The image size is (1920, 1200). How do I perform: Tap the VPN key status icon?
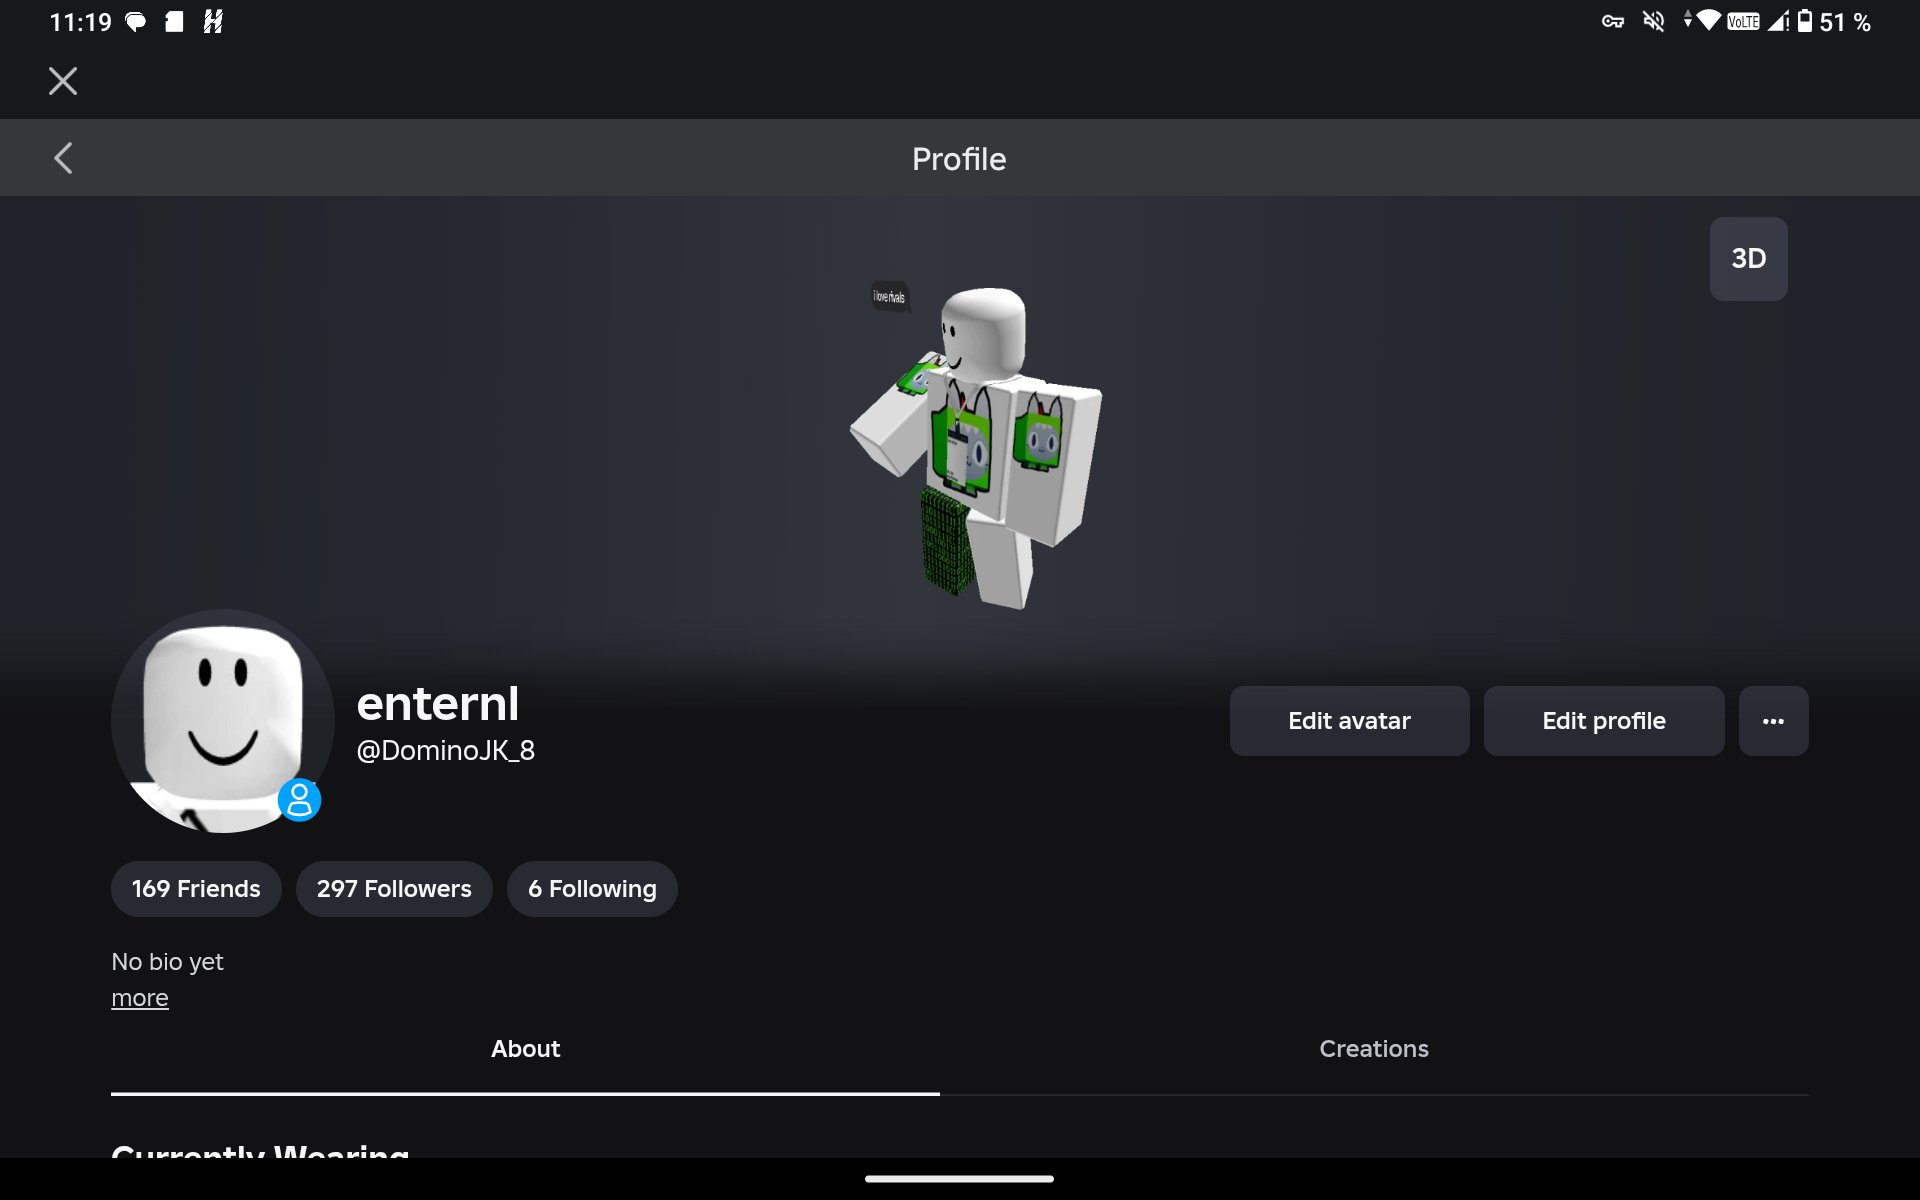[x=1612, y=22]
